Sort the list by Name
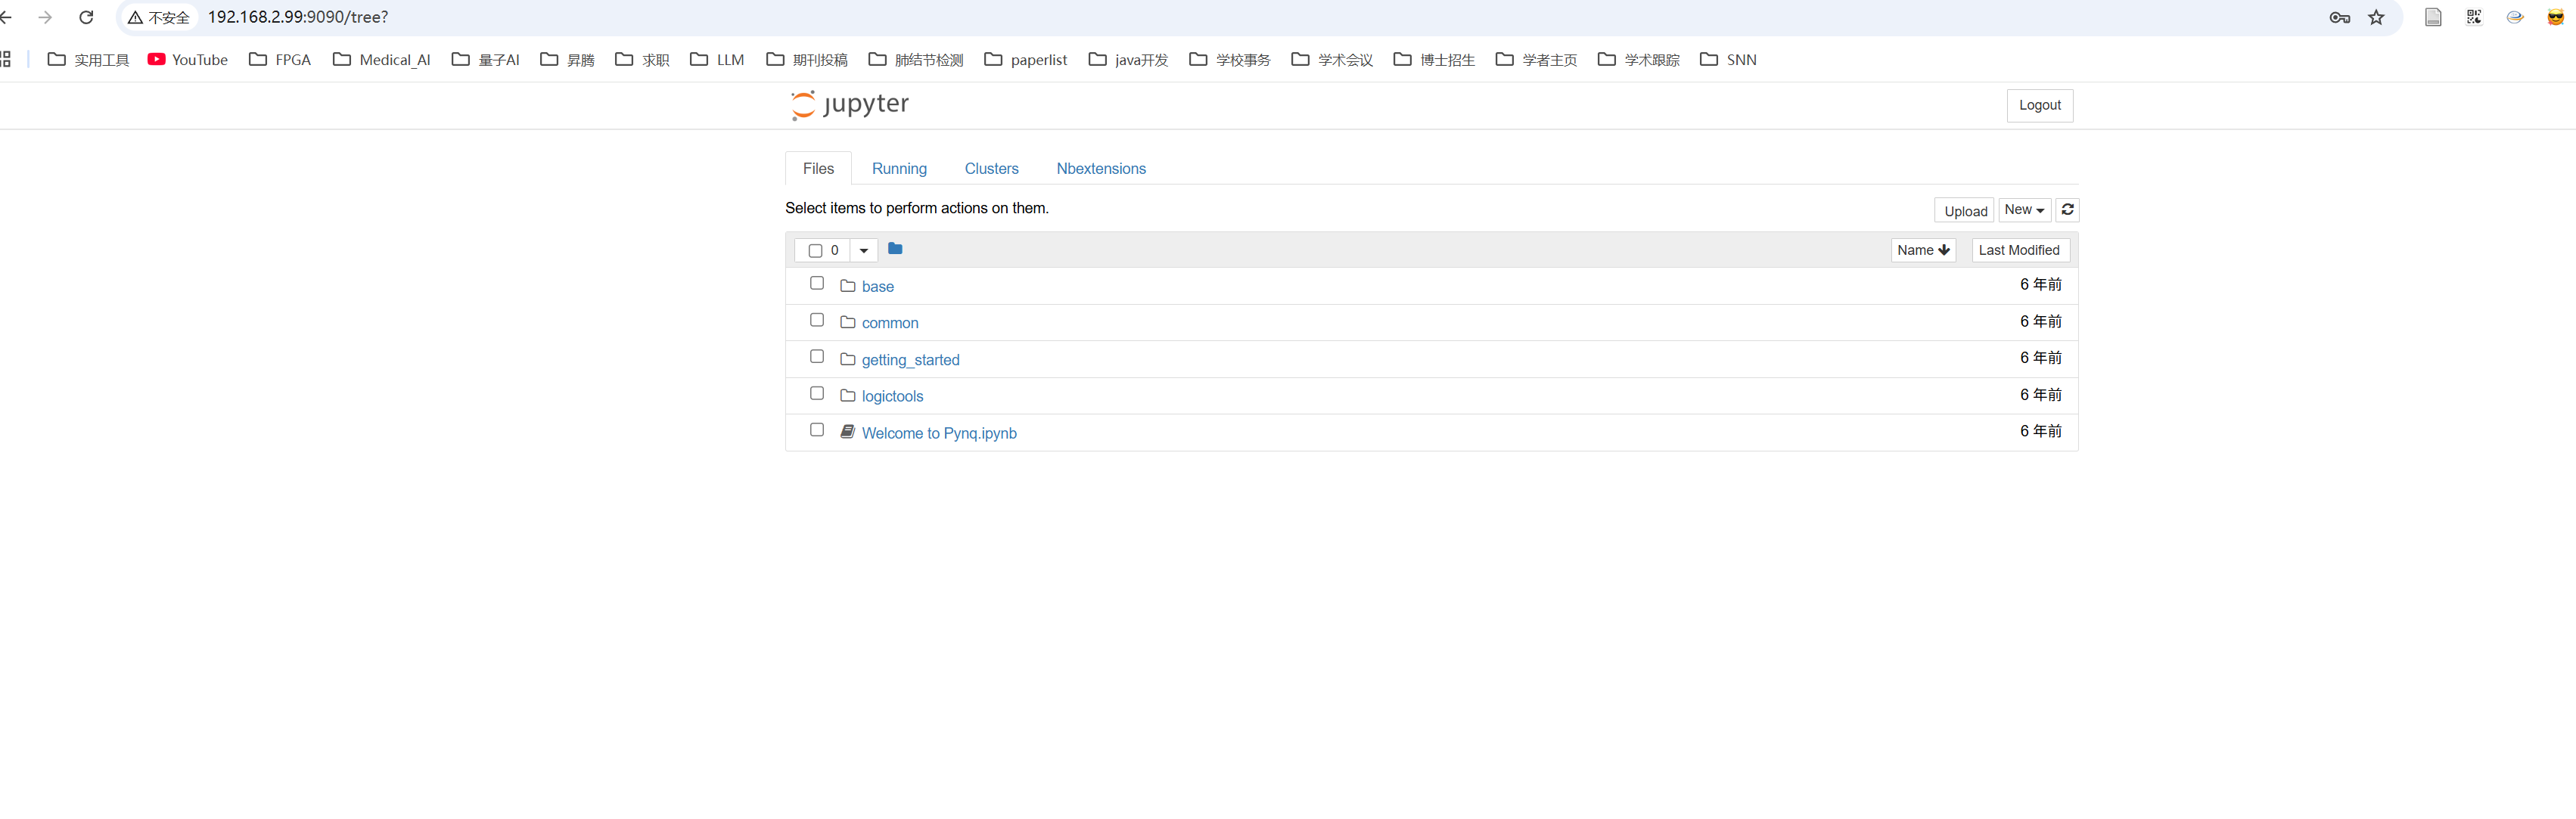The height and width of the screenshot is (819, 2576). coord(1922,250)
